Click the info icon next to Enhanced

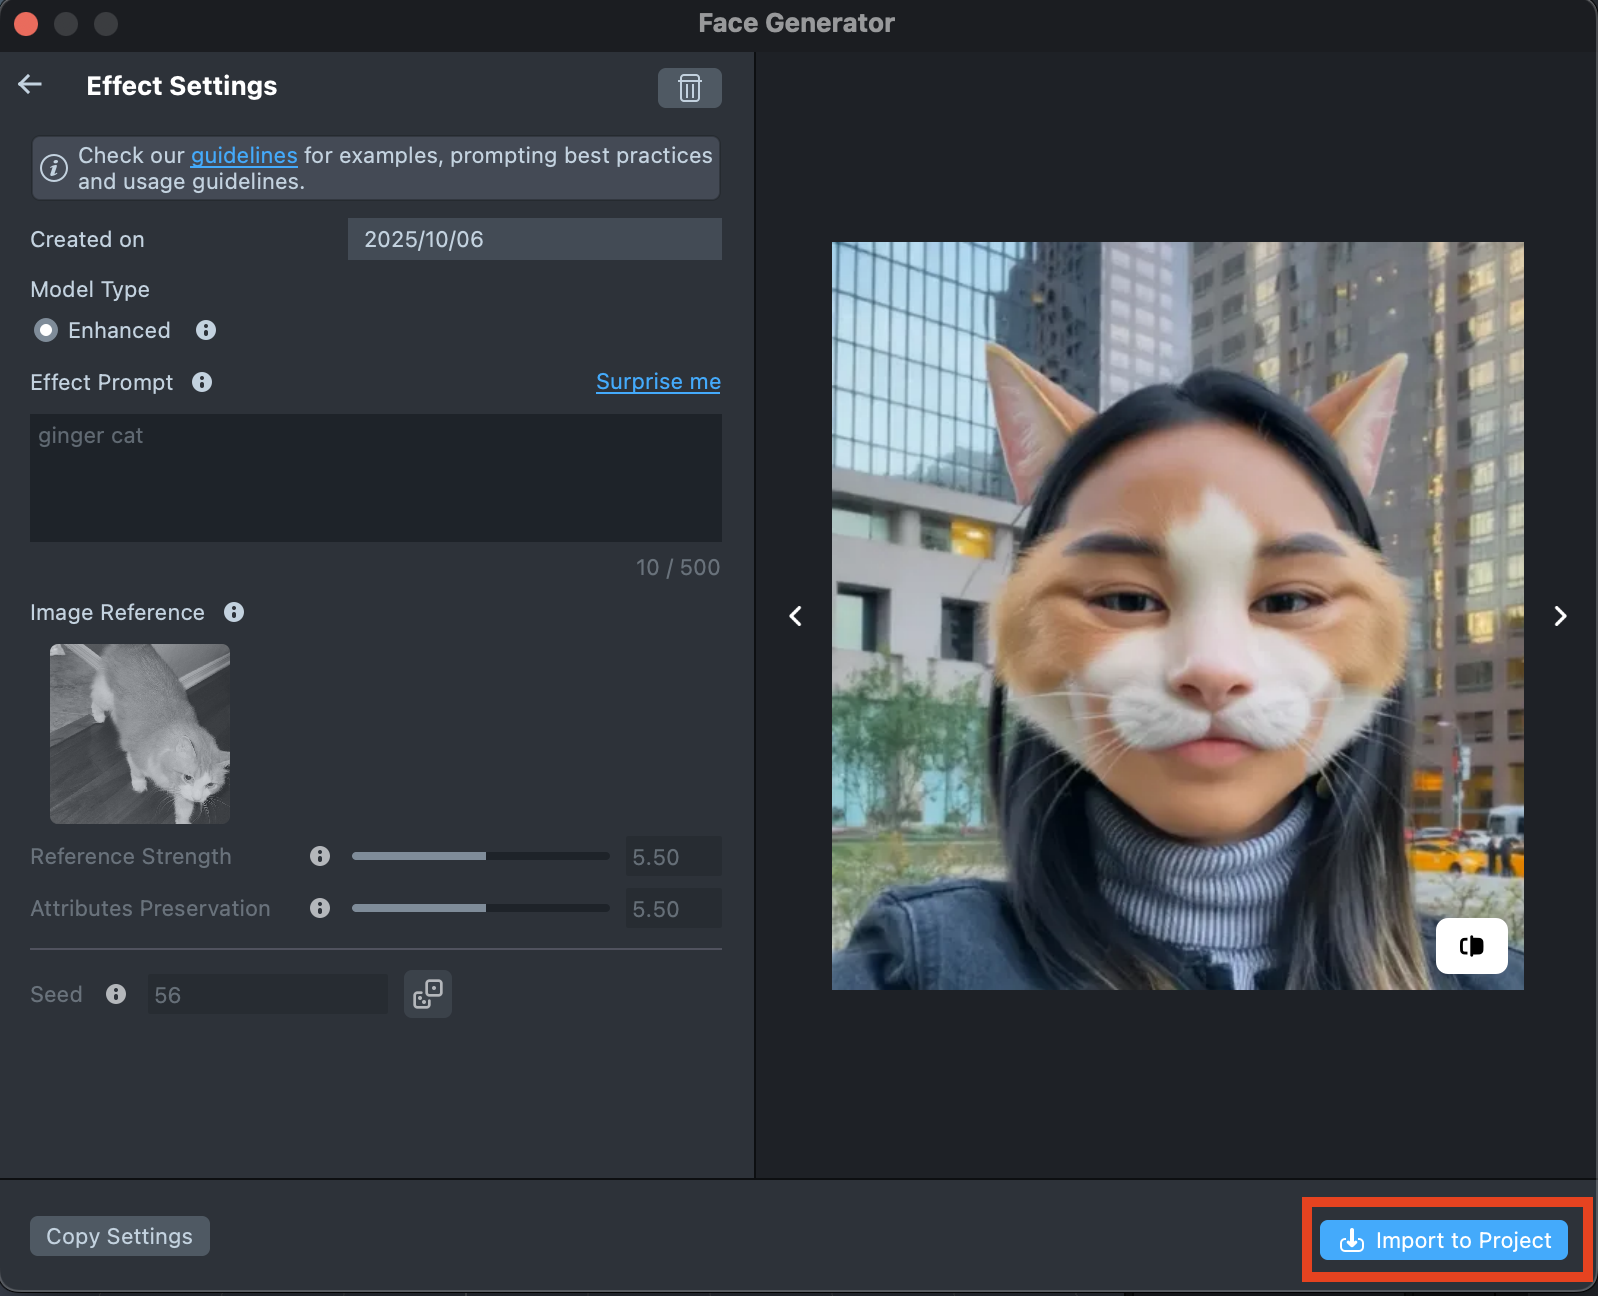[x=206, y=330]
